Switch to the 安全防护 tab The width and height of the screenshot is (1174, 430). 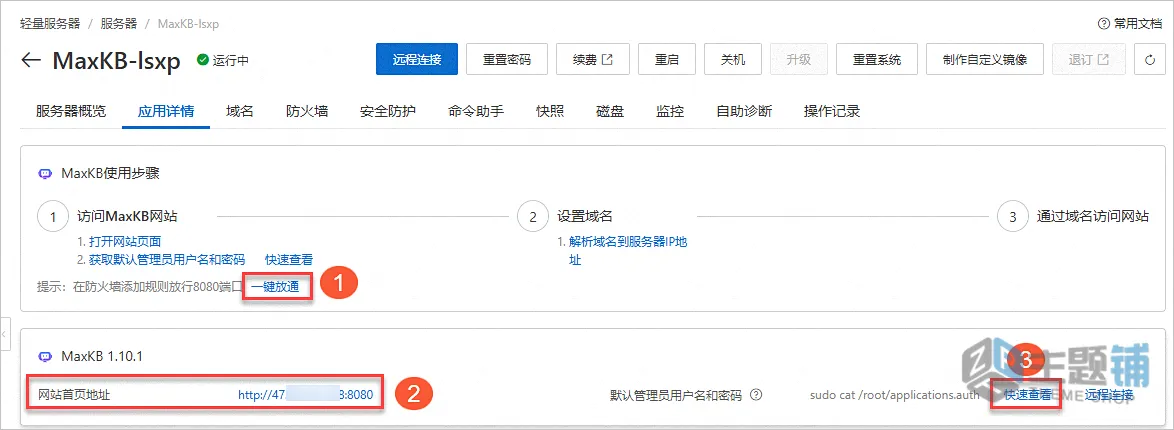388,112
